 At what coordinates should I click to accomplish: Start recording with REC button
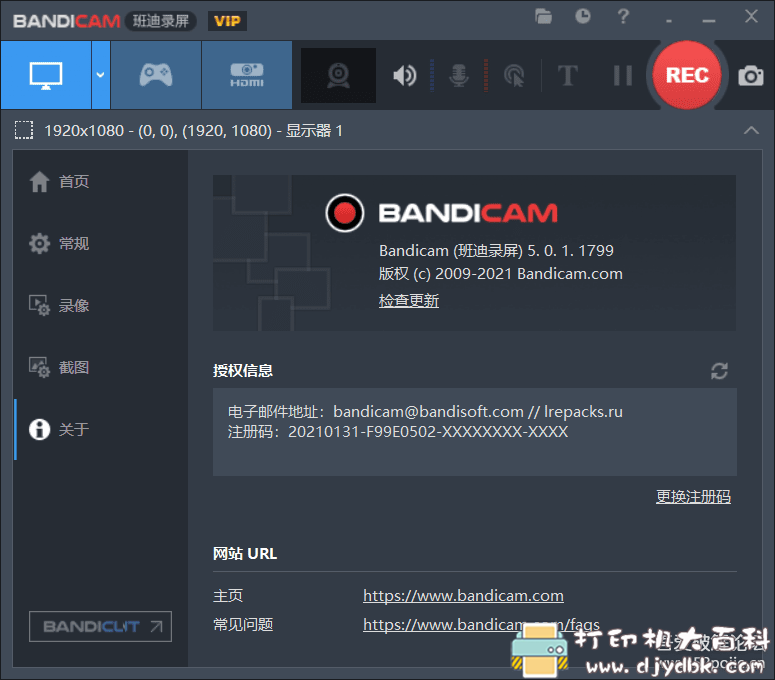click(x=687, y=75)
